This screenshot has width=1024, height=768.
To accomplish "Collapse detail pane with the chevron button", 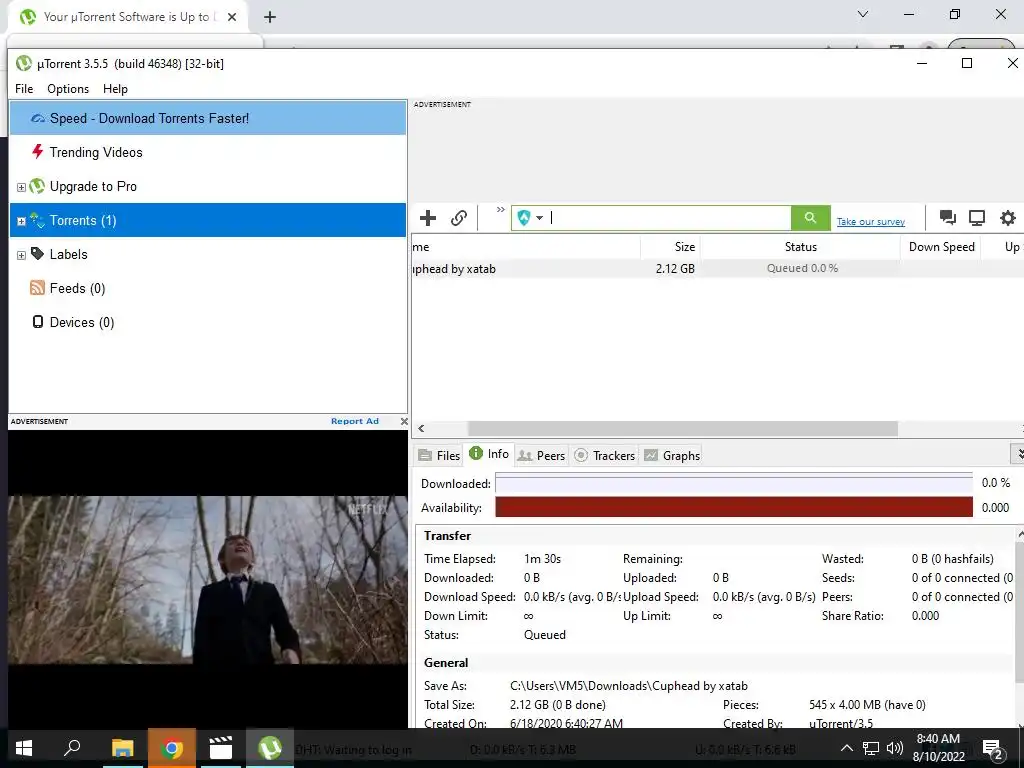I will 1018,453.
